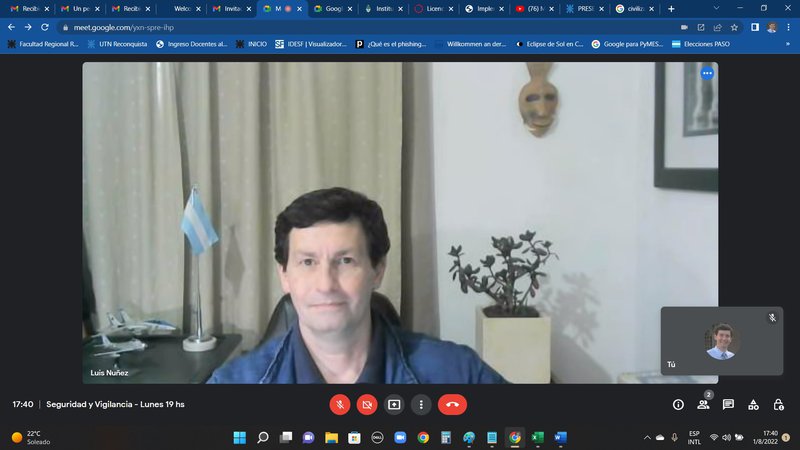This screenshot has width=800, height=450.
Task: Open Task View on the taskbar
Action: pos(286,437)
